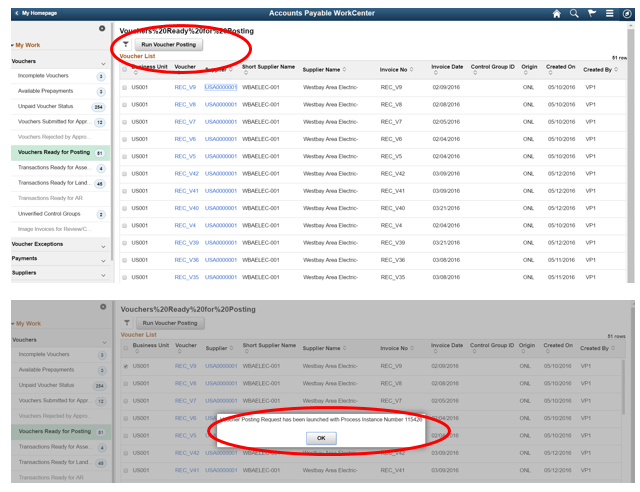Tick the checkbox for voucher REC_V40
The height and width of the screenshot is (492, 640).
pos(124,208)
